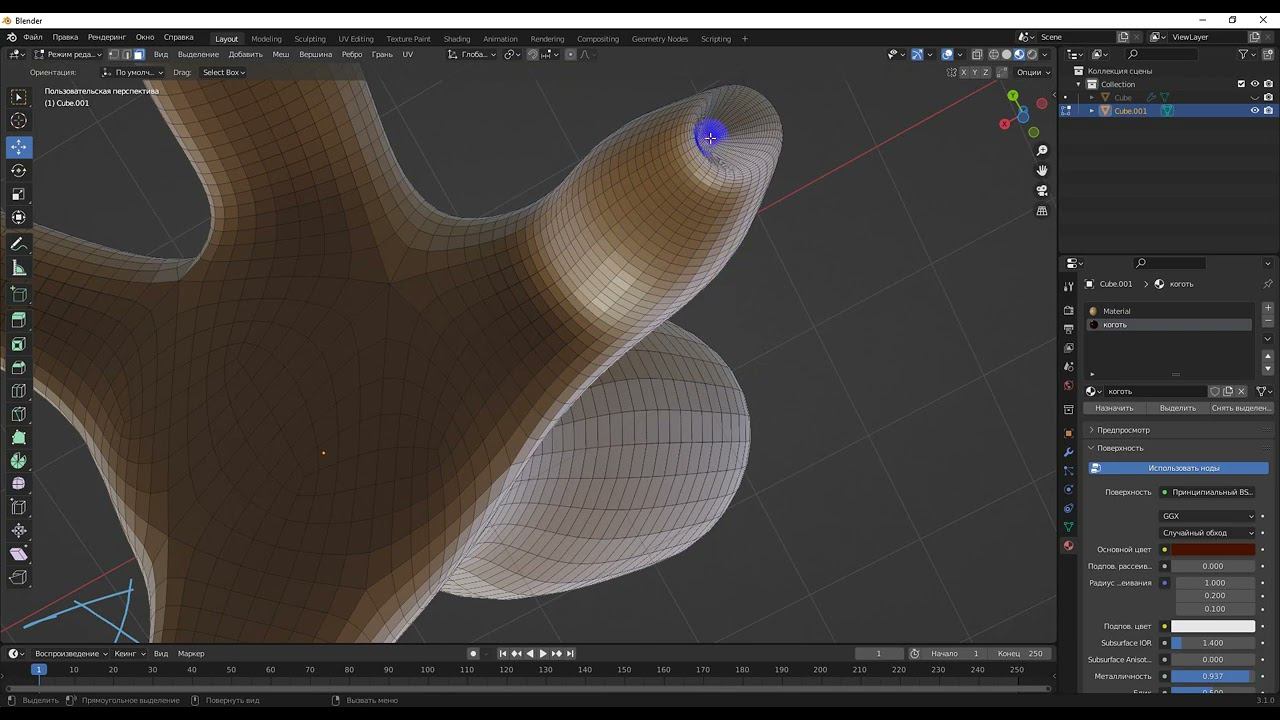Open the Основной цвет color swatch
Image resolution: width=1280 pixels, height=720 pixels.
click(x=1212, y=549)
